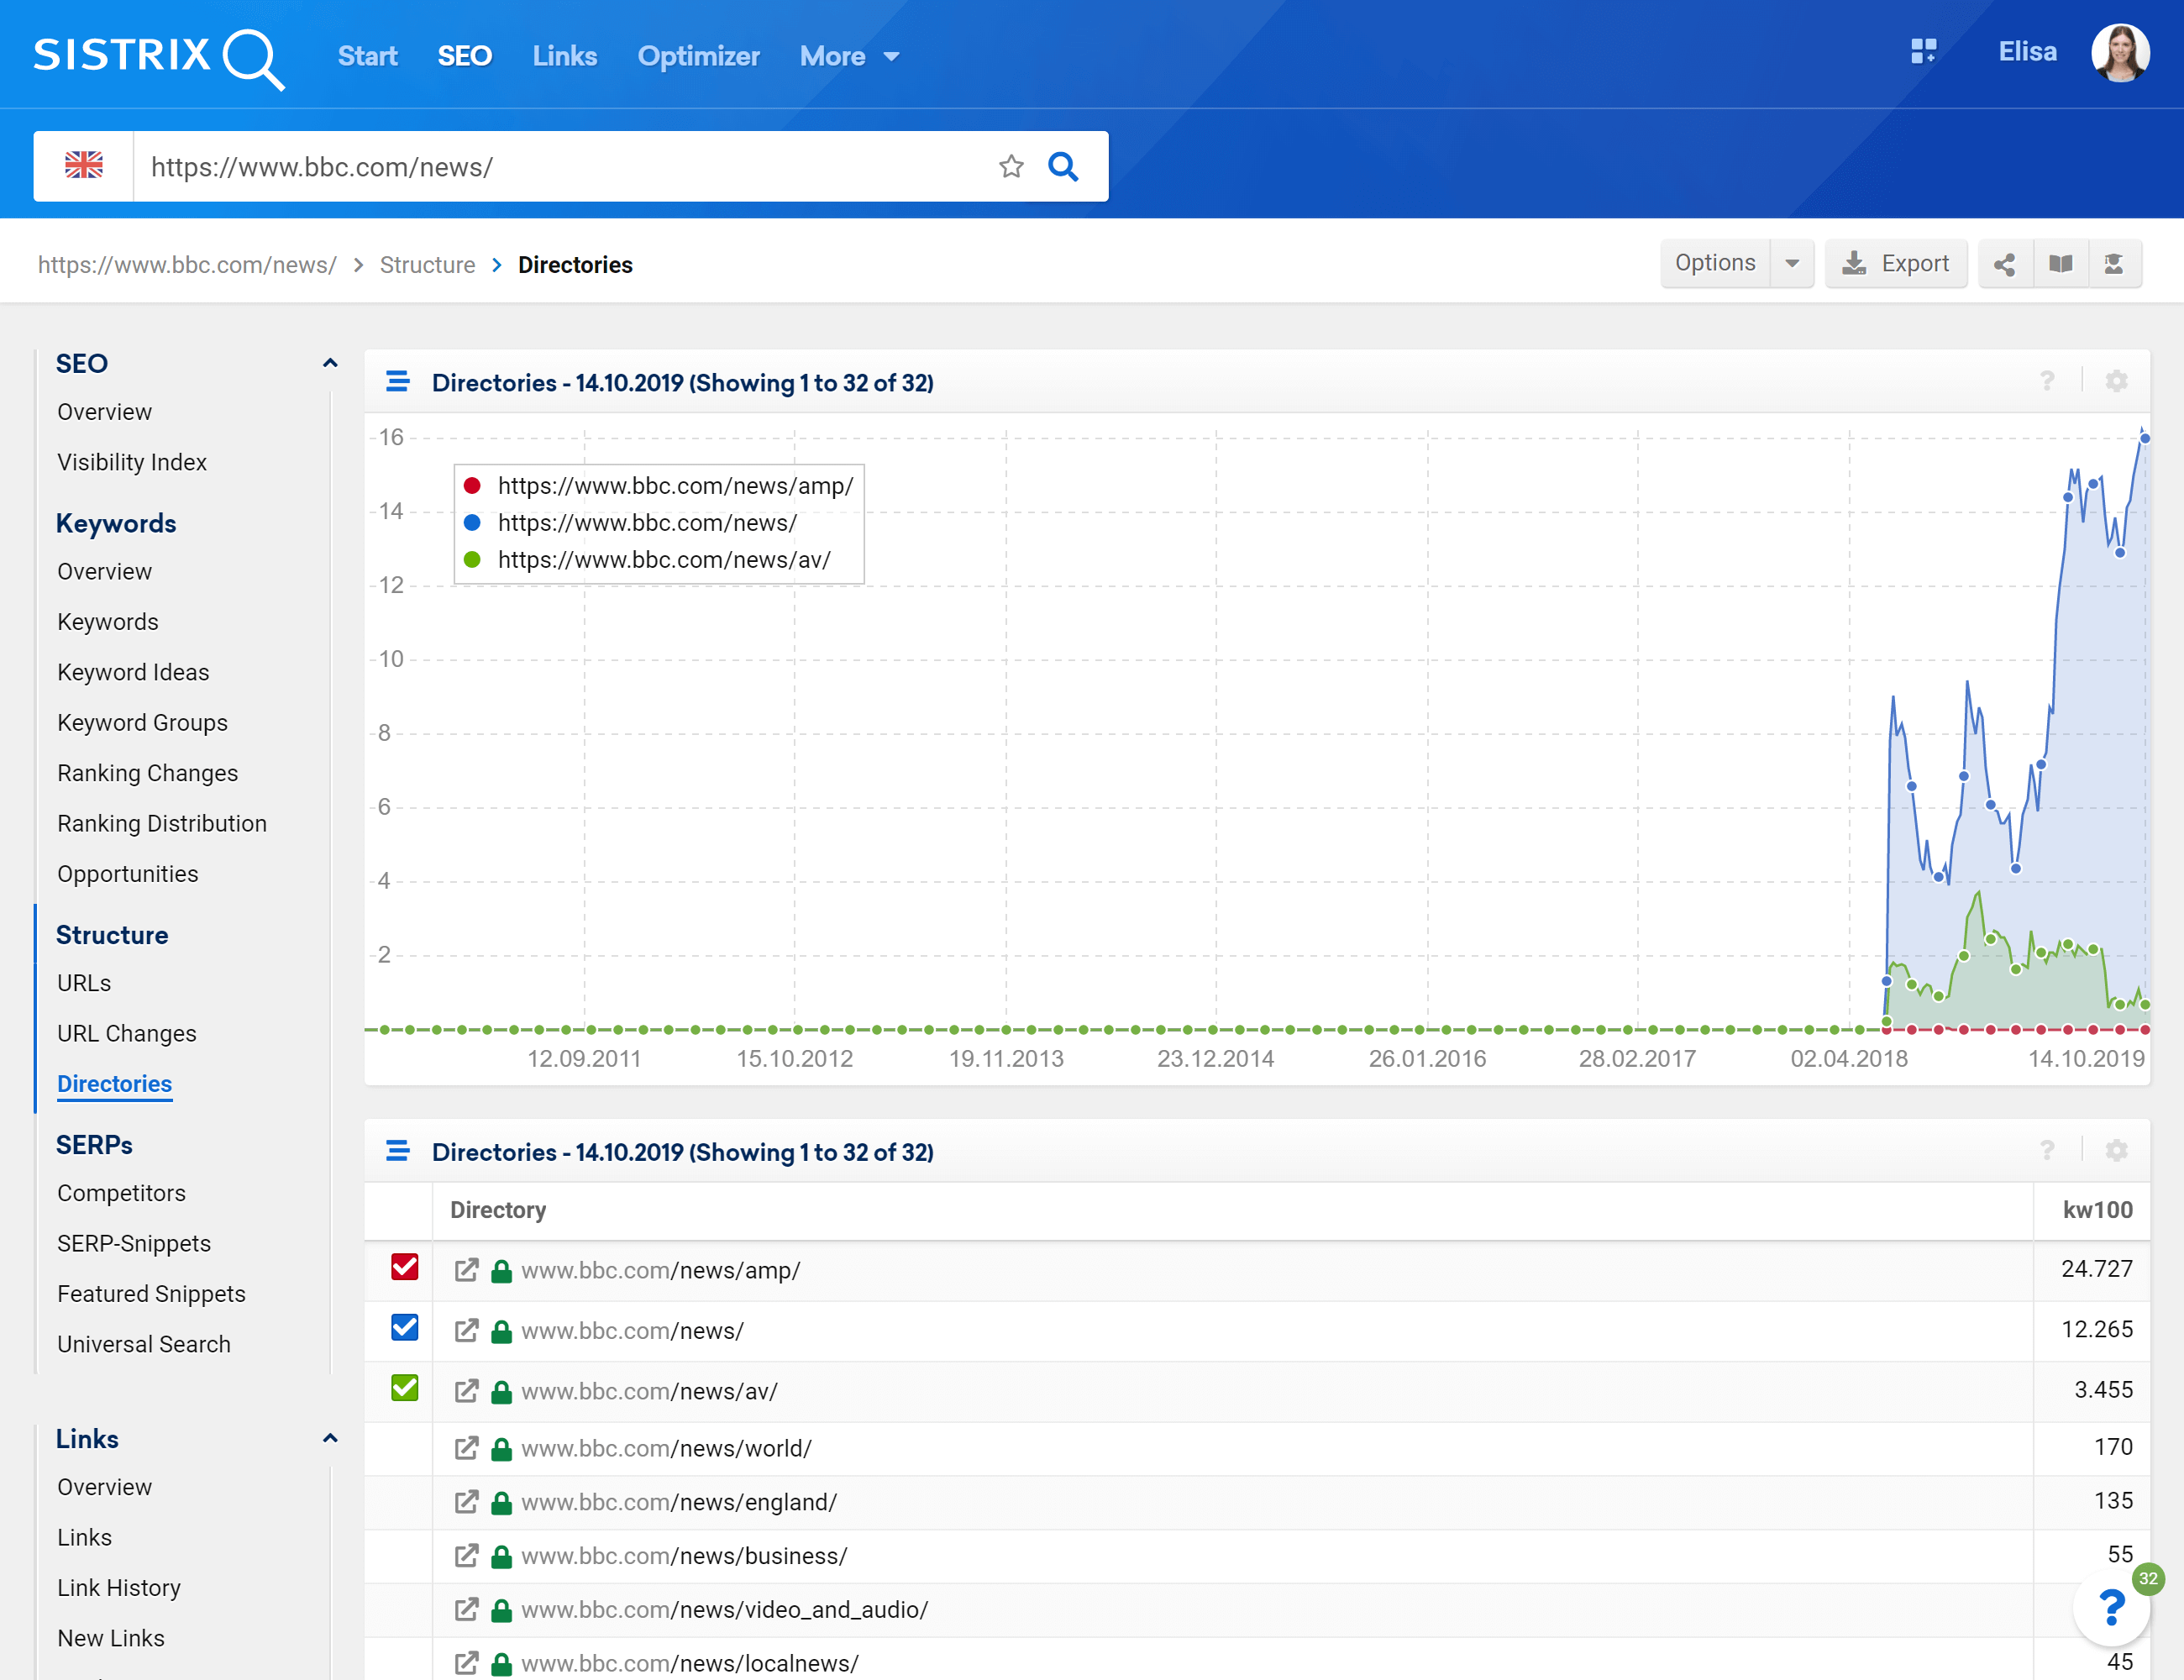Sort by the kw100 column header

2097,1210
